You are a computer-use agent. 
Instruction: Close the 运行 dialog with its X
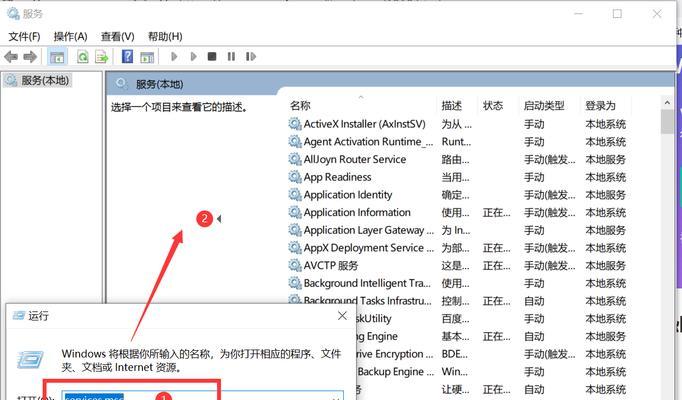coord(342,316)
